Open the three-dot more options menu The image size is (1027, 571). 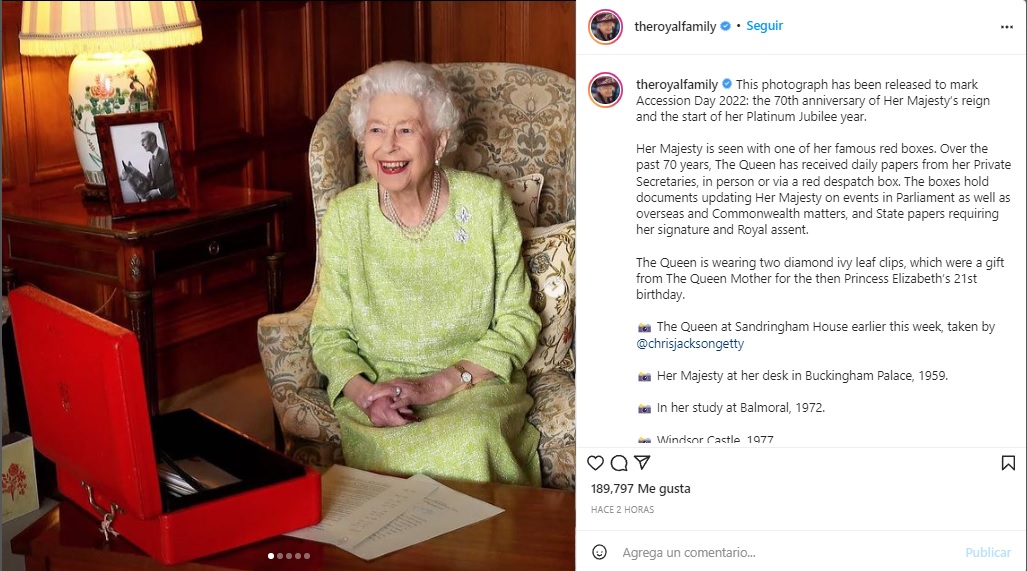click(x=1007, y=27)
